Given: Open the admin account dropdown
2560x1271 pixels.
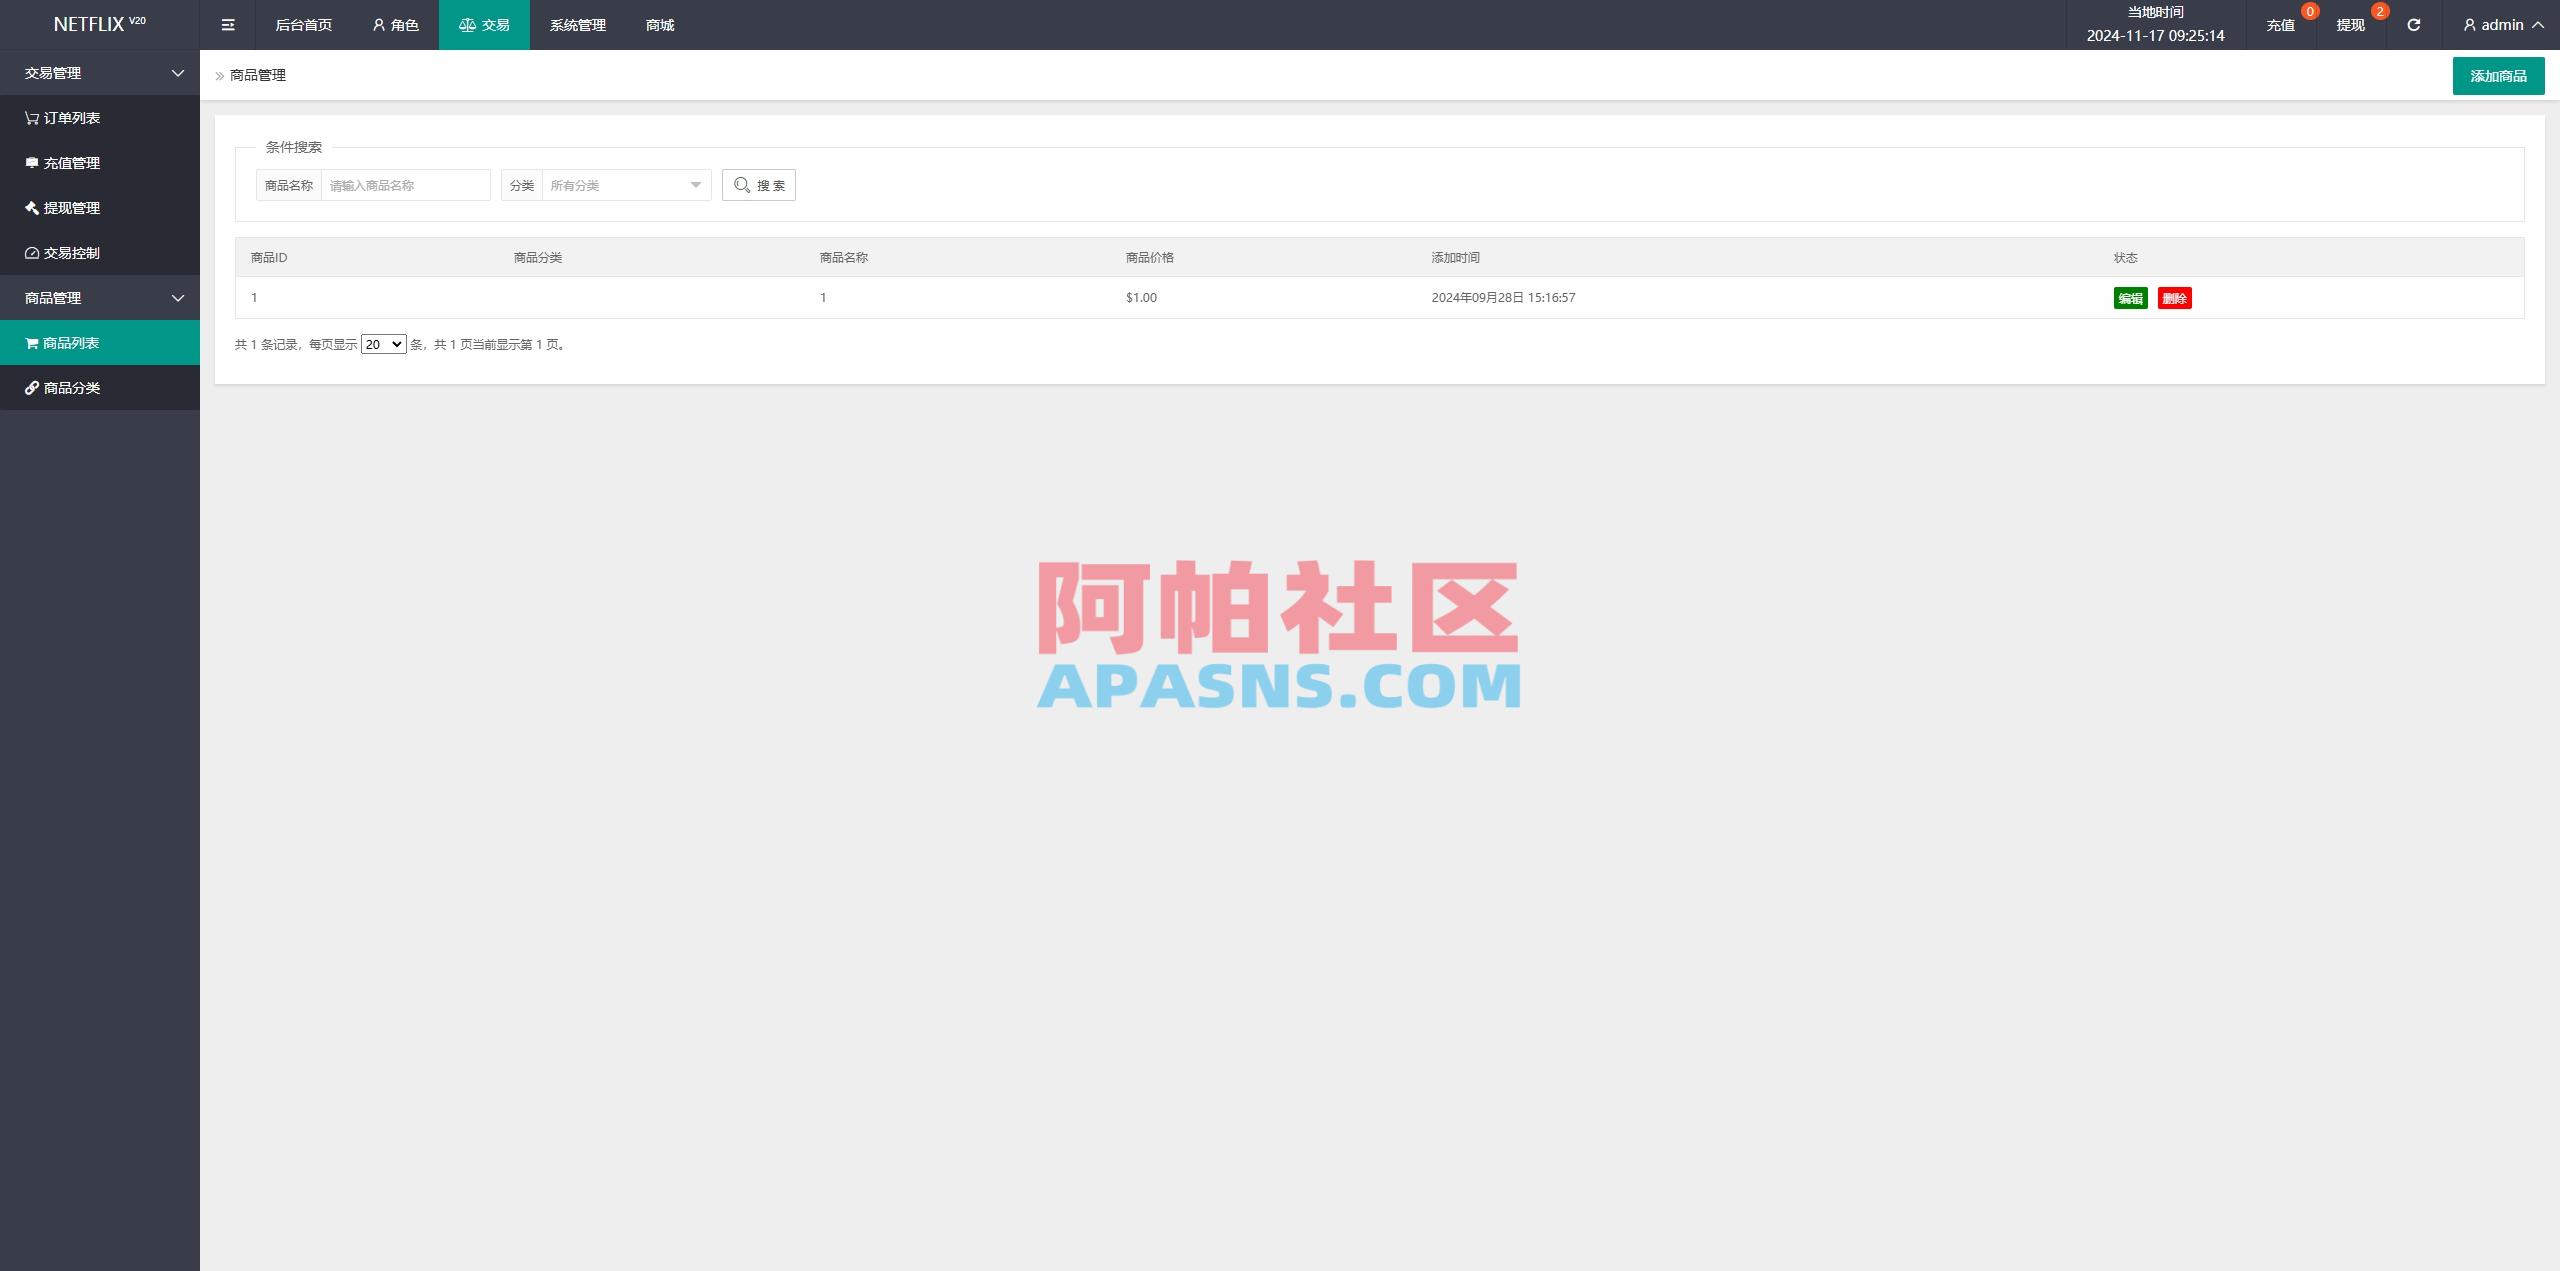Looking at the screenshot, I should pyautogui.click(x=2500, y=24).
